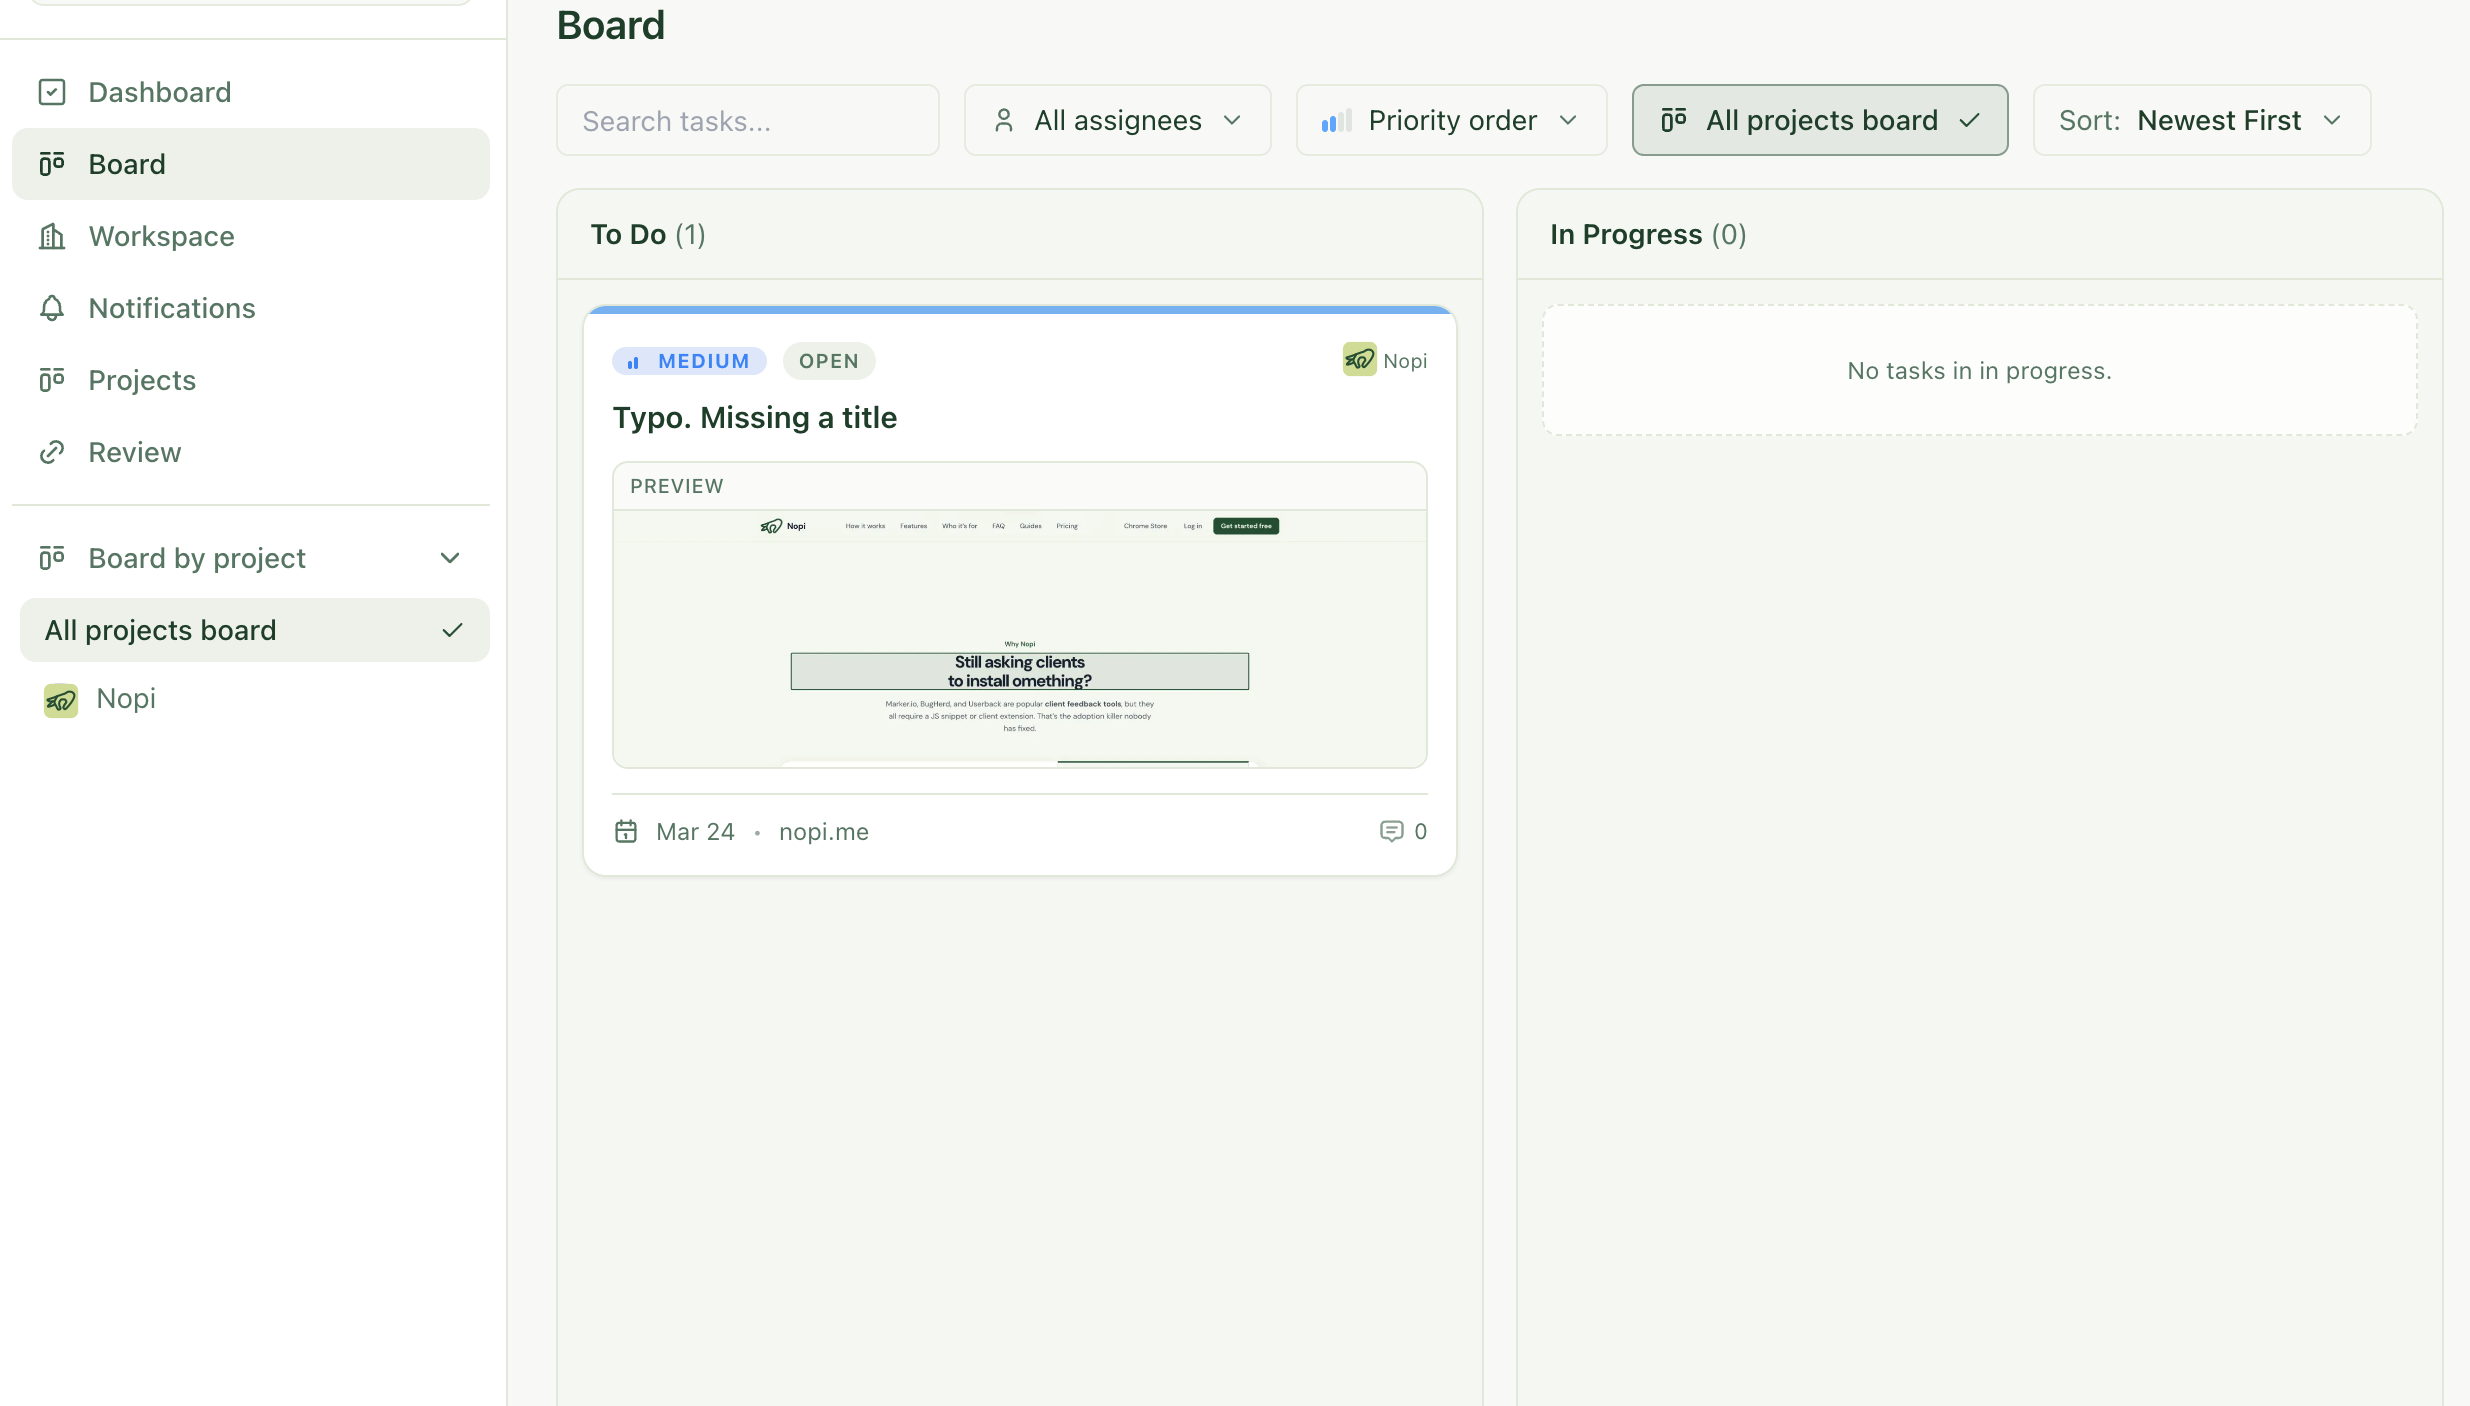Image resolution: width=2470 pixels, height=1406 pixels.
Task: Follow the nopi.me link on the card
Action: point(823,831)
